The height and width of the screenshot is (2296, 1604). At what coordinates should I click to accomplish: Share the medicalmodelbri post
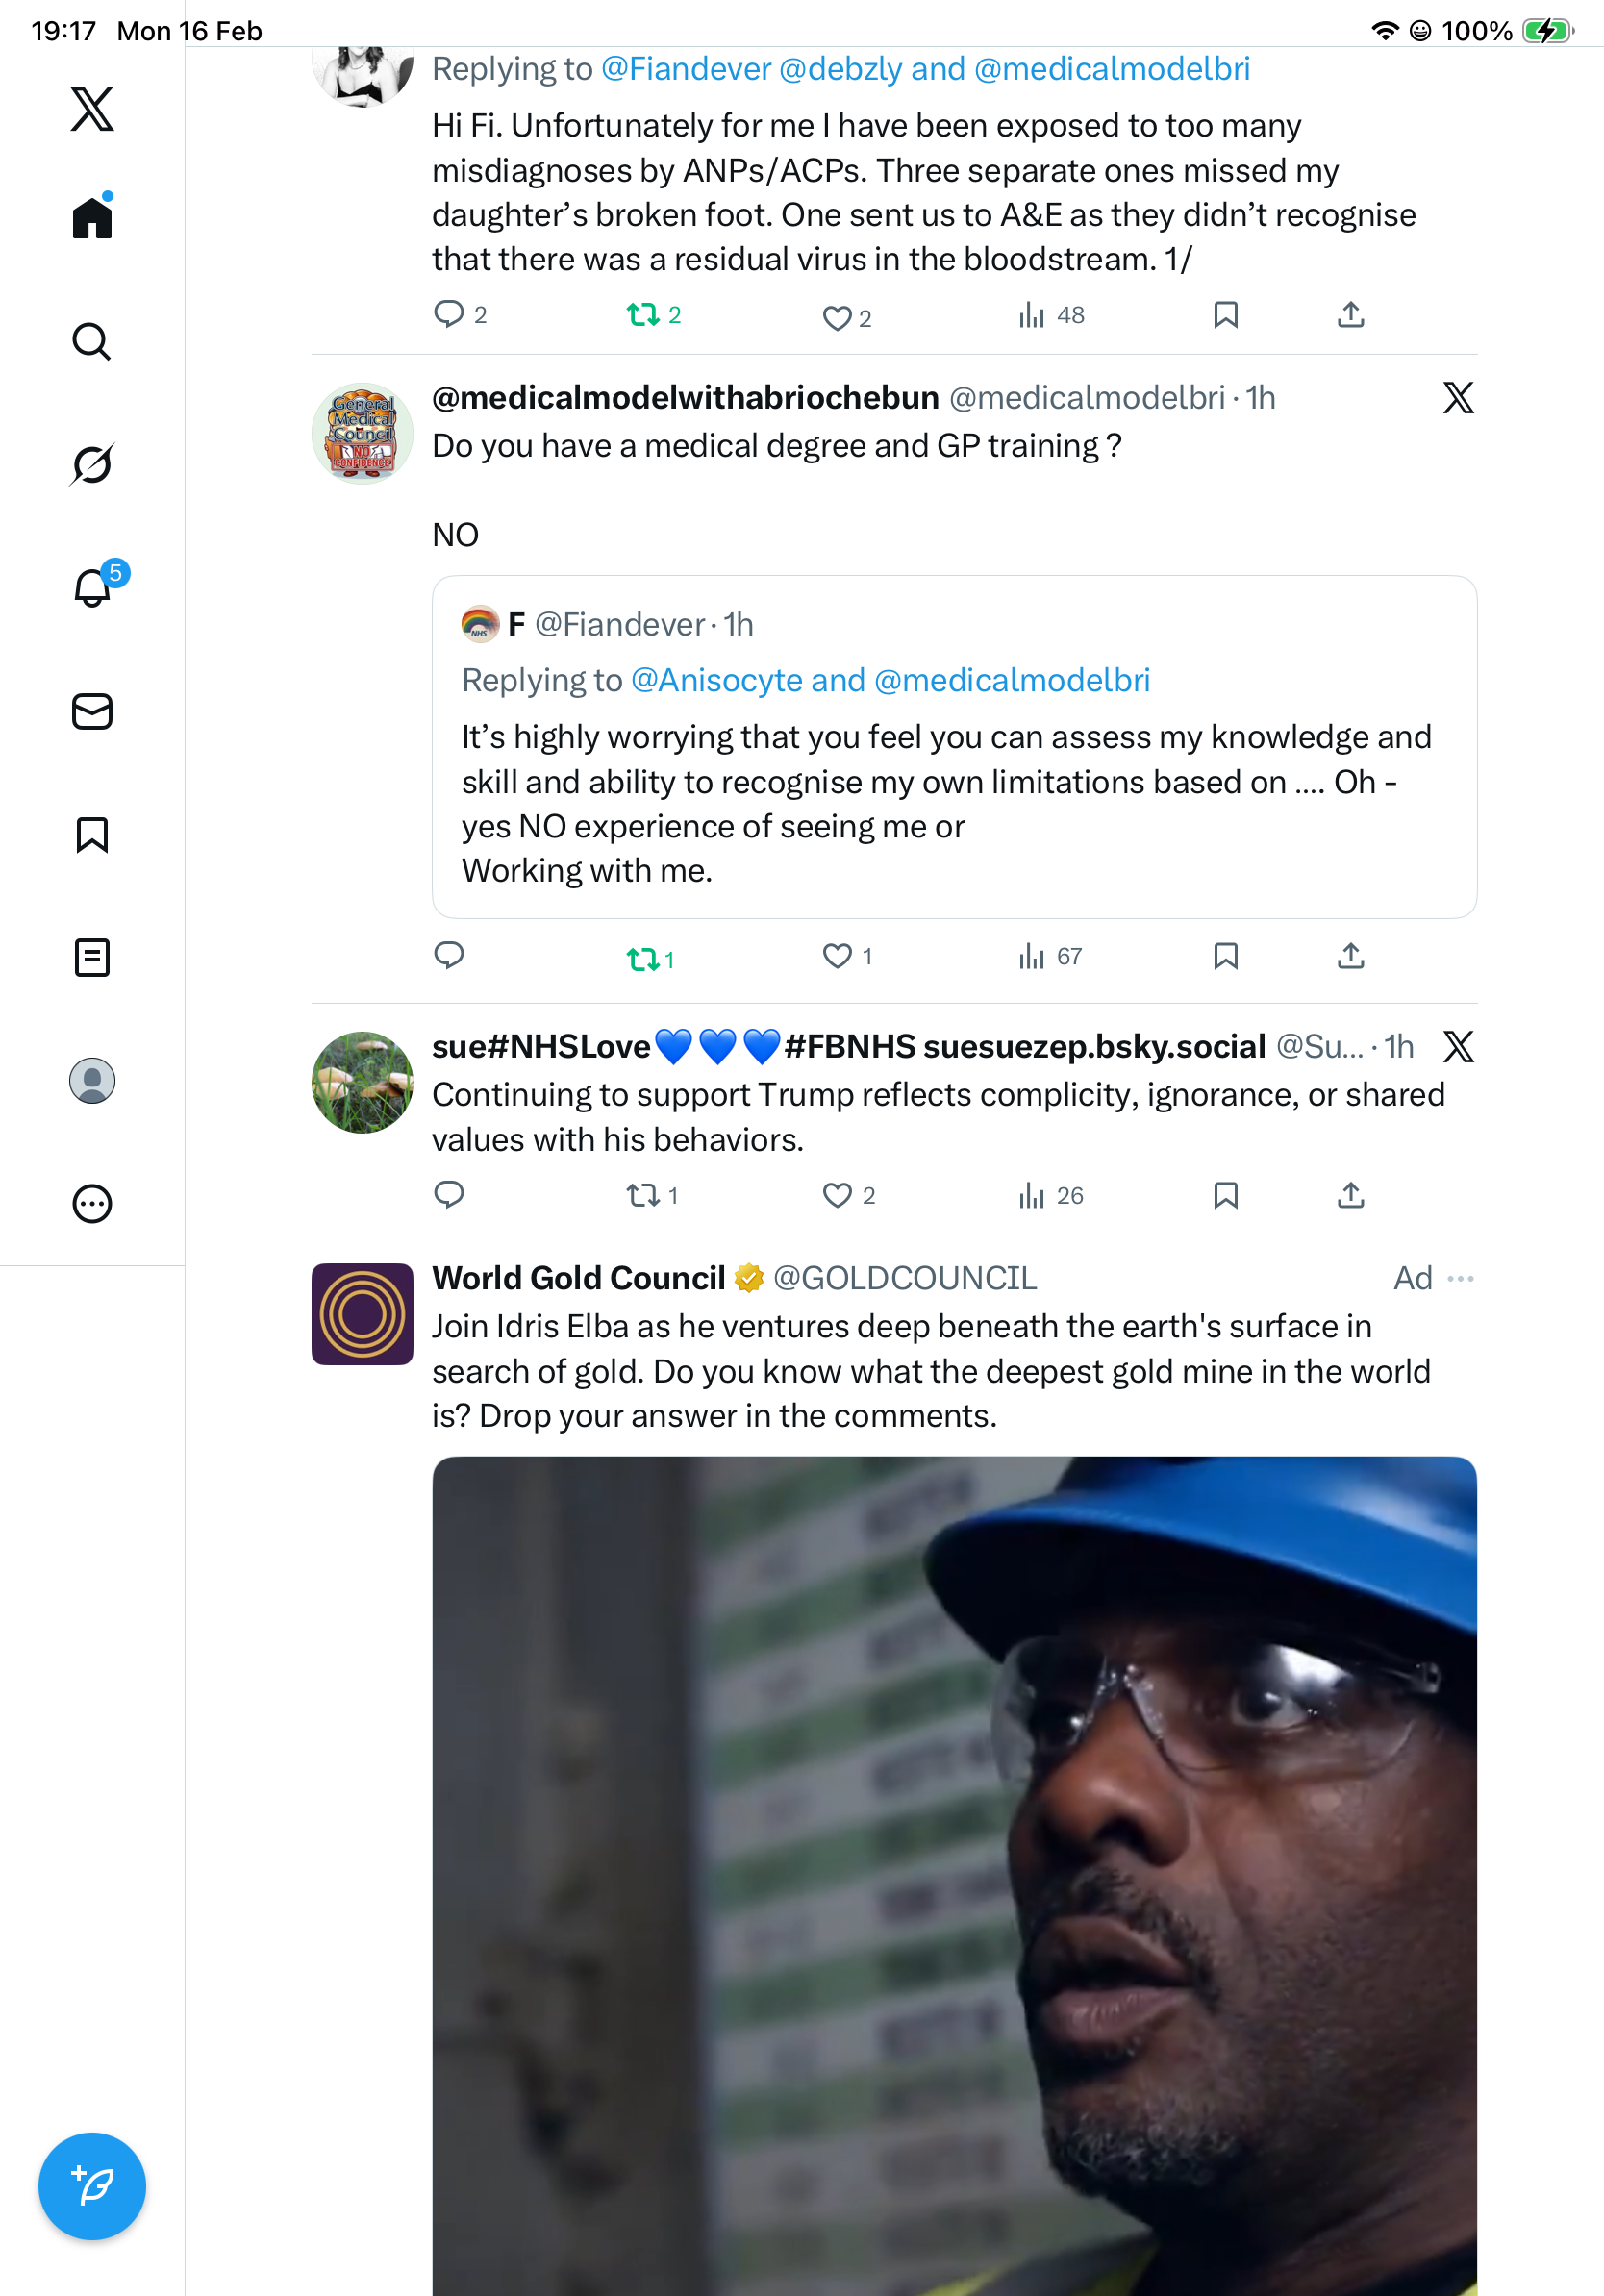tap(1350, 957)
